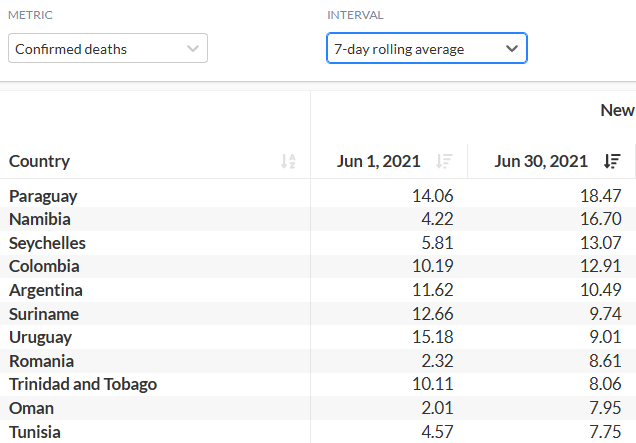Viewport: 636px width, 443px height.
Task: Select the Paraguay row
Action: pyautogui.click(x=43, y=196)
